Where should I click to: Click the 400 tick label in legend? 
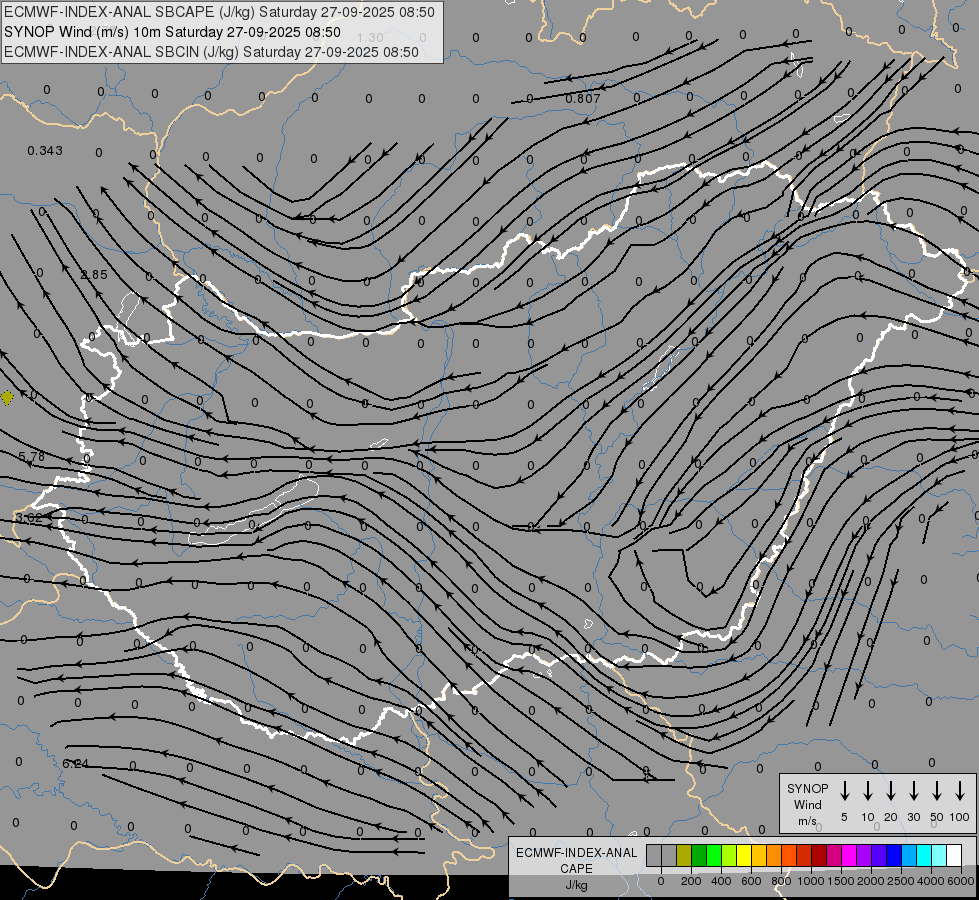tap(721, 881)
